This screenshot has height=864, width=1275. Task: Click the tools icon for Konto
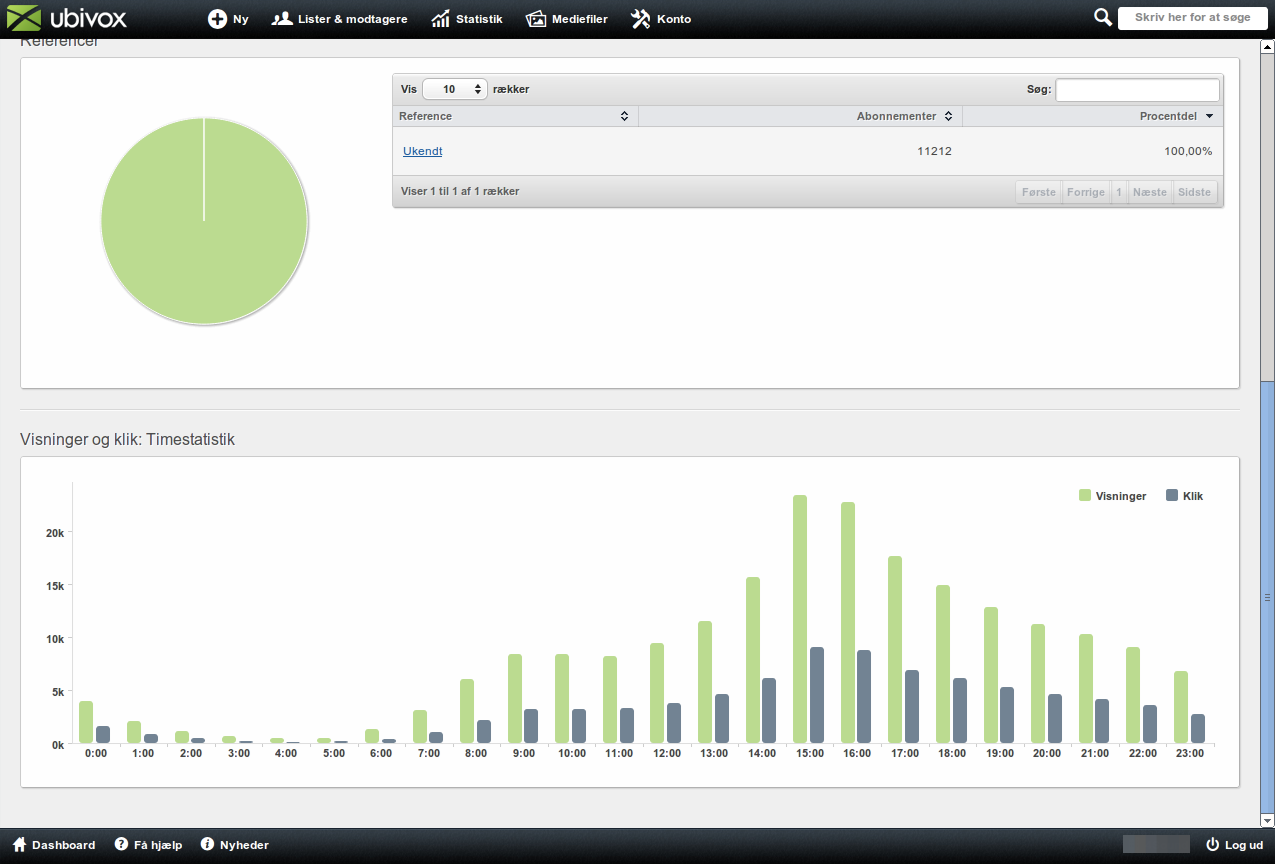641,19
